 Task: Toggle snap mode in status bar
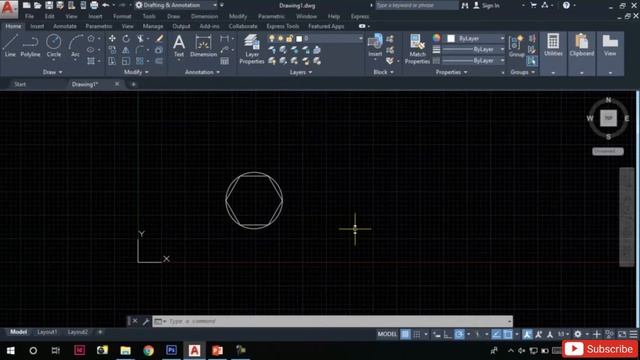point(417,334)
